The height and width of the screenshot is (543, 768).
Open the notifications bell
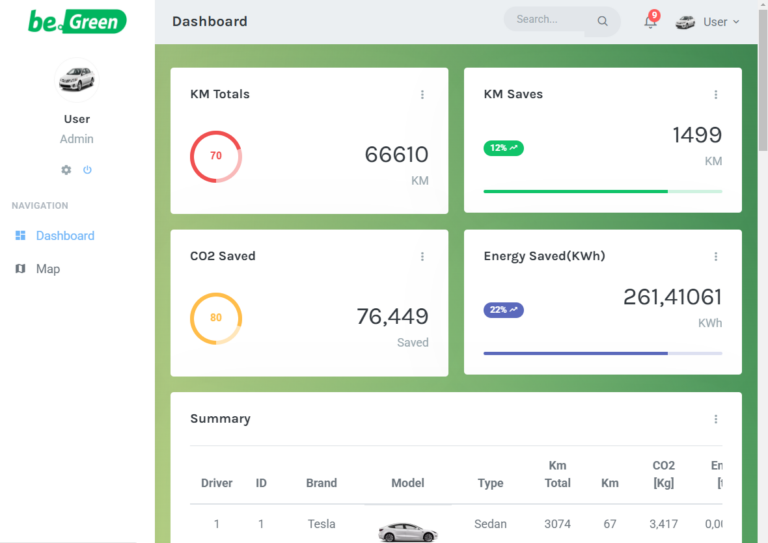point(650,23)
